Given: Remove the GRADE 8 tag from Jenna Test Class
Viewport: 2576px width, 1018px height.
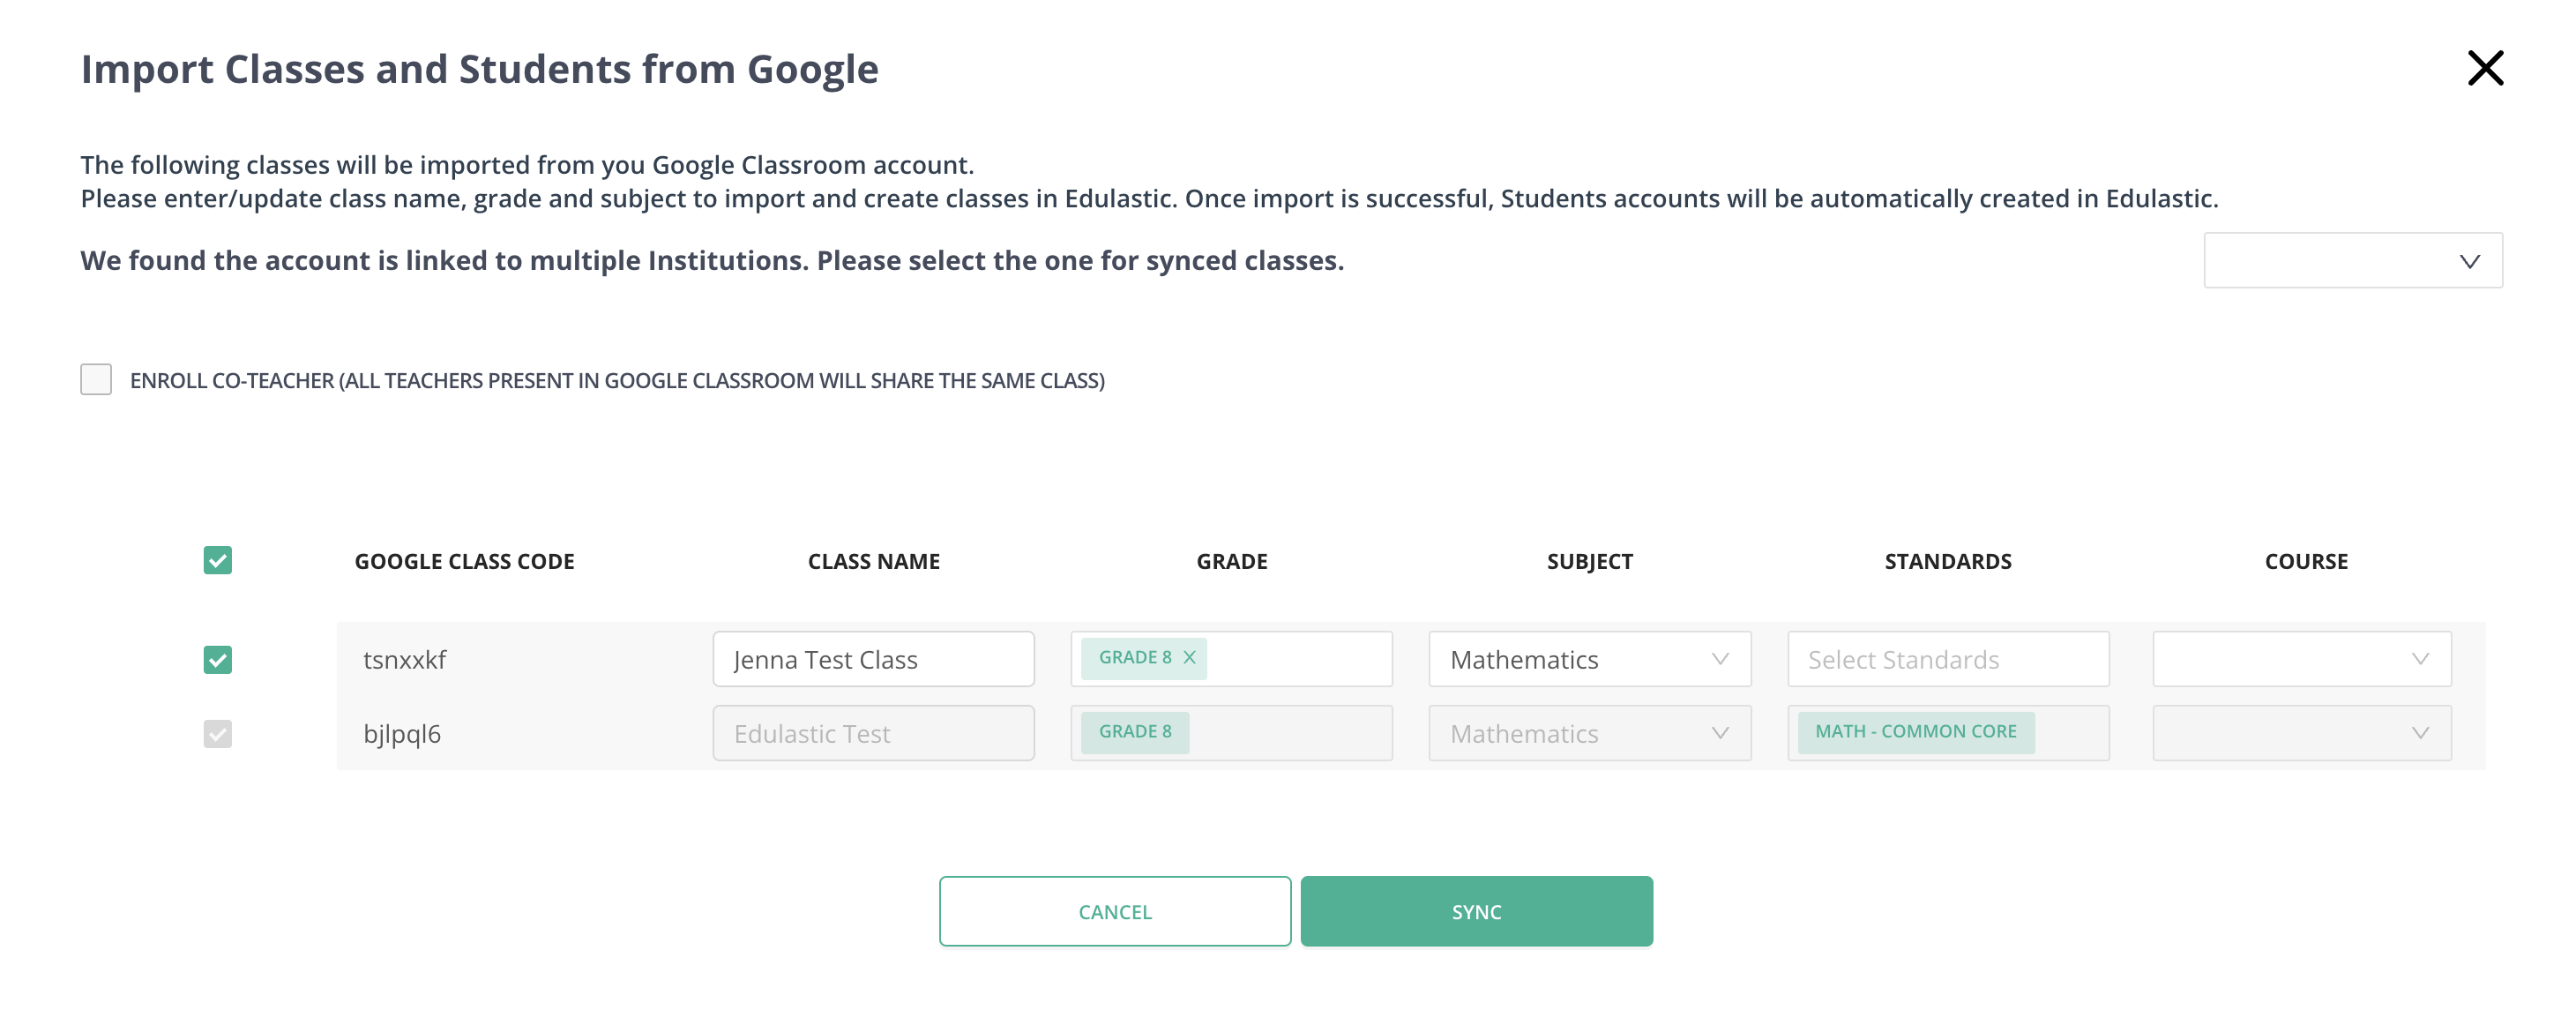Looking at the screenshot, I should click(x=1189, y=658).
